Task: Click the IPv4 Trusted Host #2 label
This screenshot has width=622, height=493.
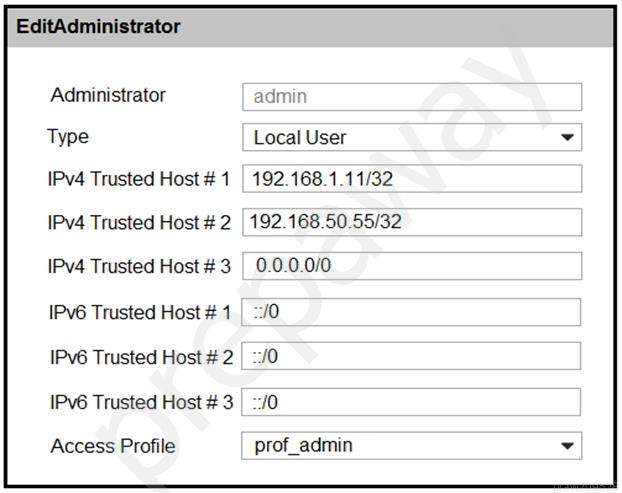Action: pos(139,223)
